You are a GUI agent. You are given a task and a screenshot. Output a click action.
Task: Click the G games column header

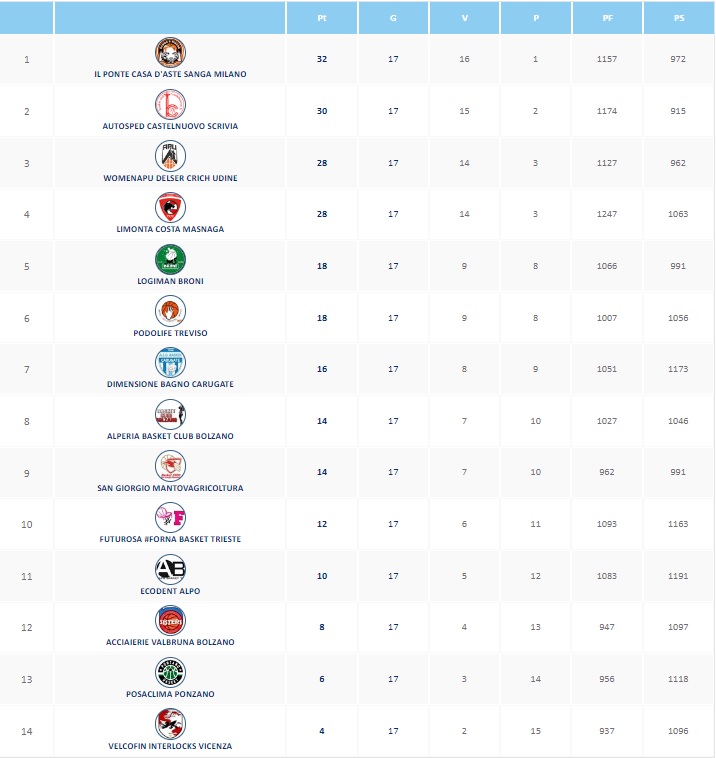393,18
